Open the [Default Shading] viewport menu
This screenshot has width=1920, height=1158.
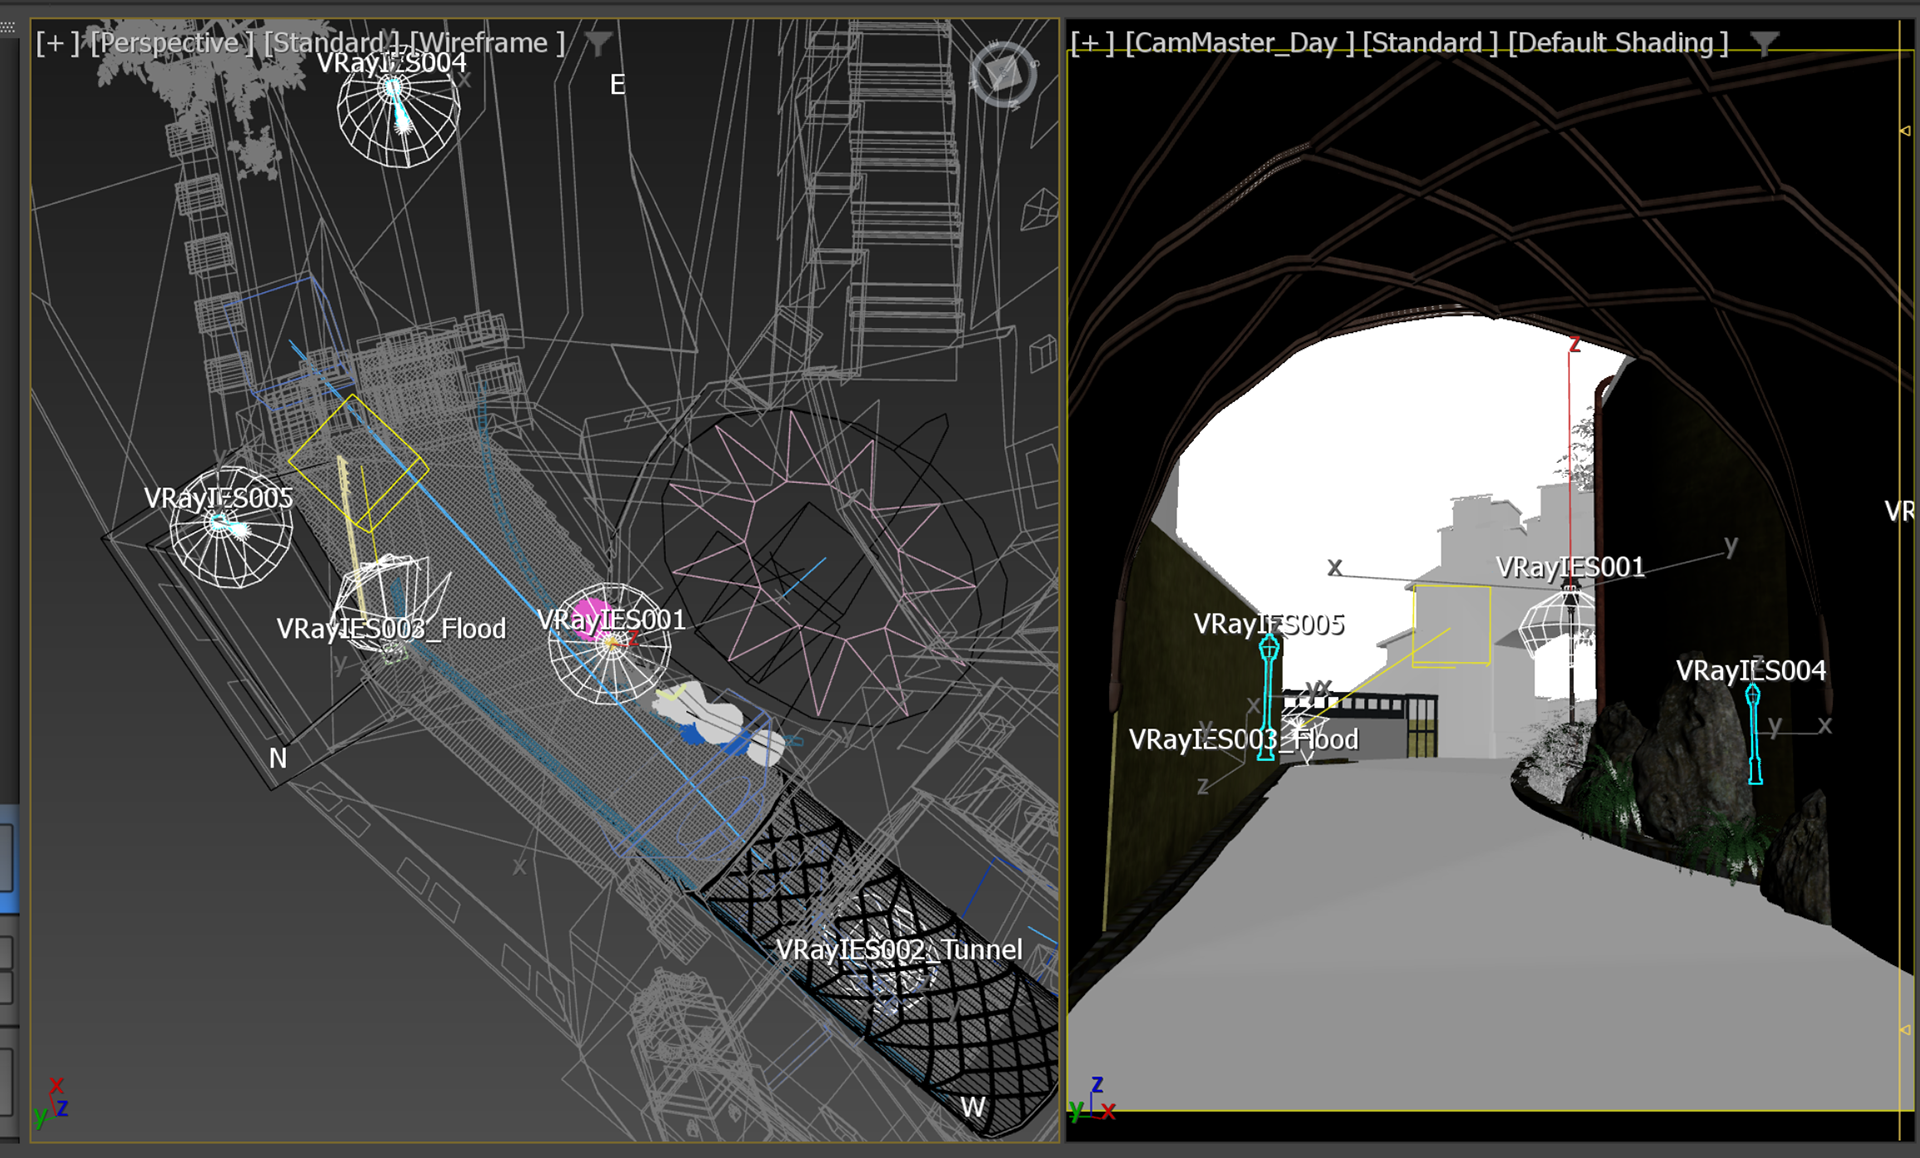pos(1617,43)
